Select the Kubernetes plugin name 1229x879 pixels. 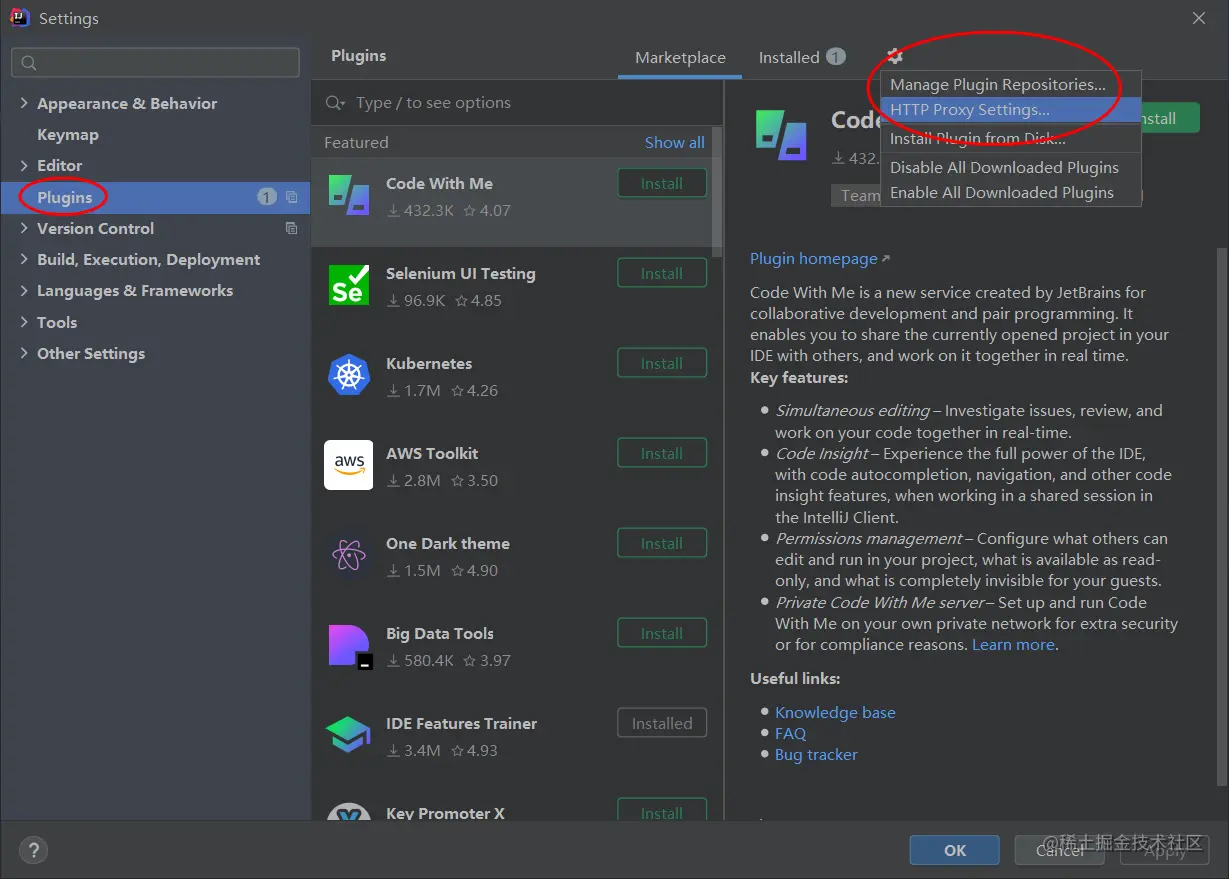tap(429, 364)
